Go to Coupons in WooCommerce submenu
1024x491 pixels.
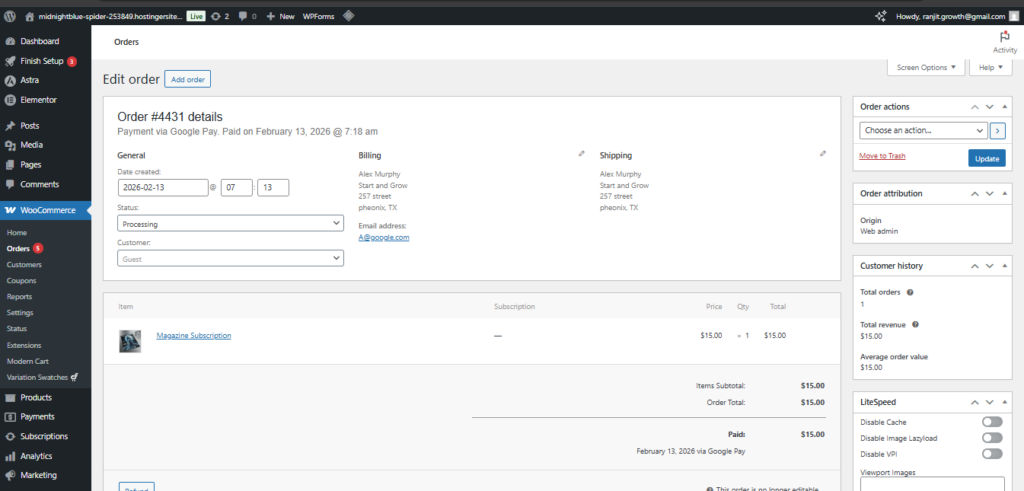point(21,281)
